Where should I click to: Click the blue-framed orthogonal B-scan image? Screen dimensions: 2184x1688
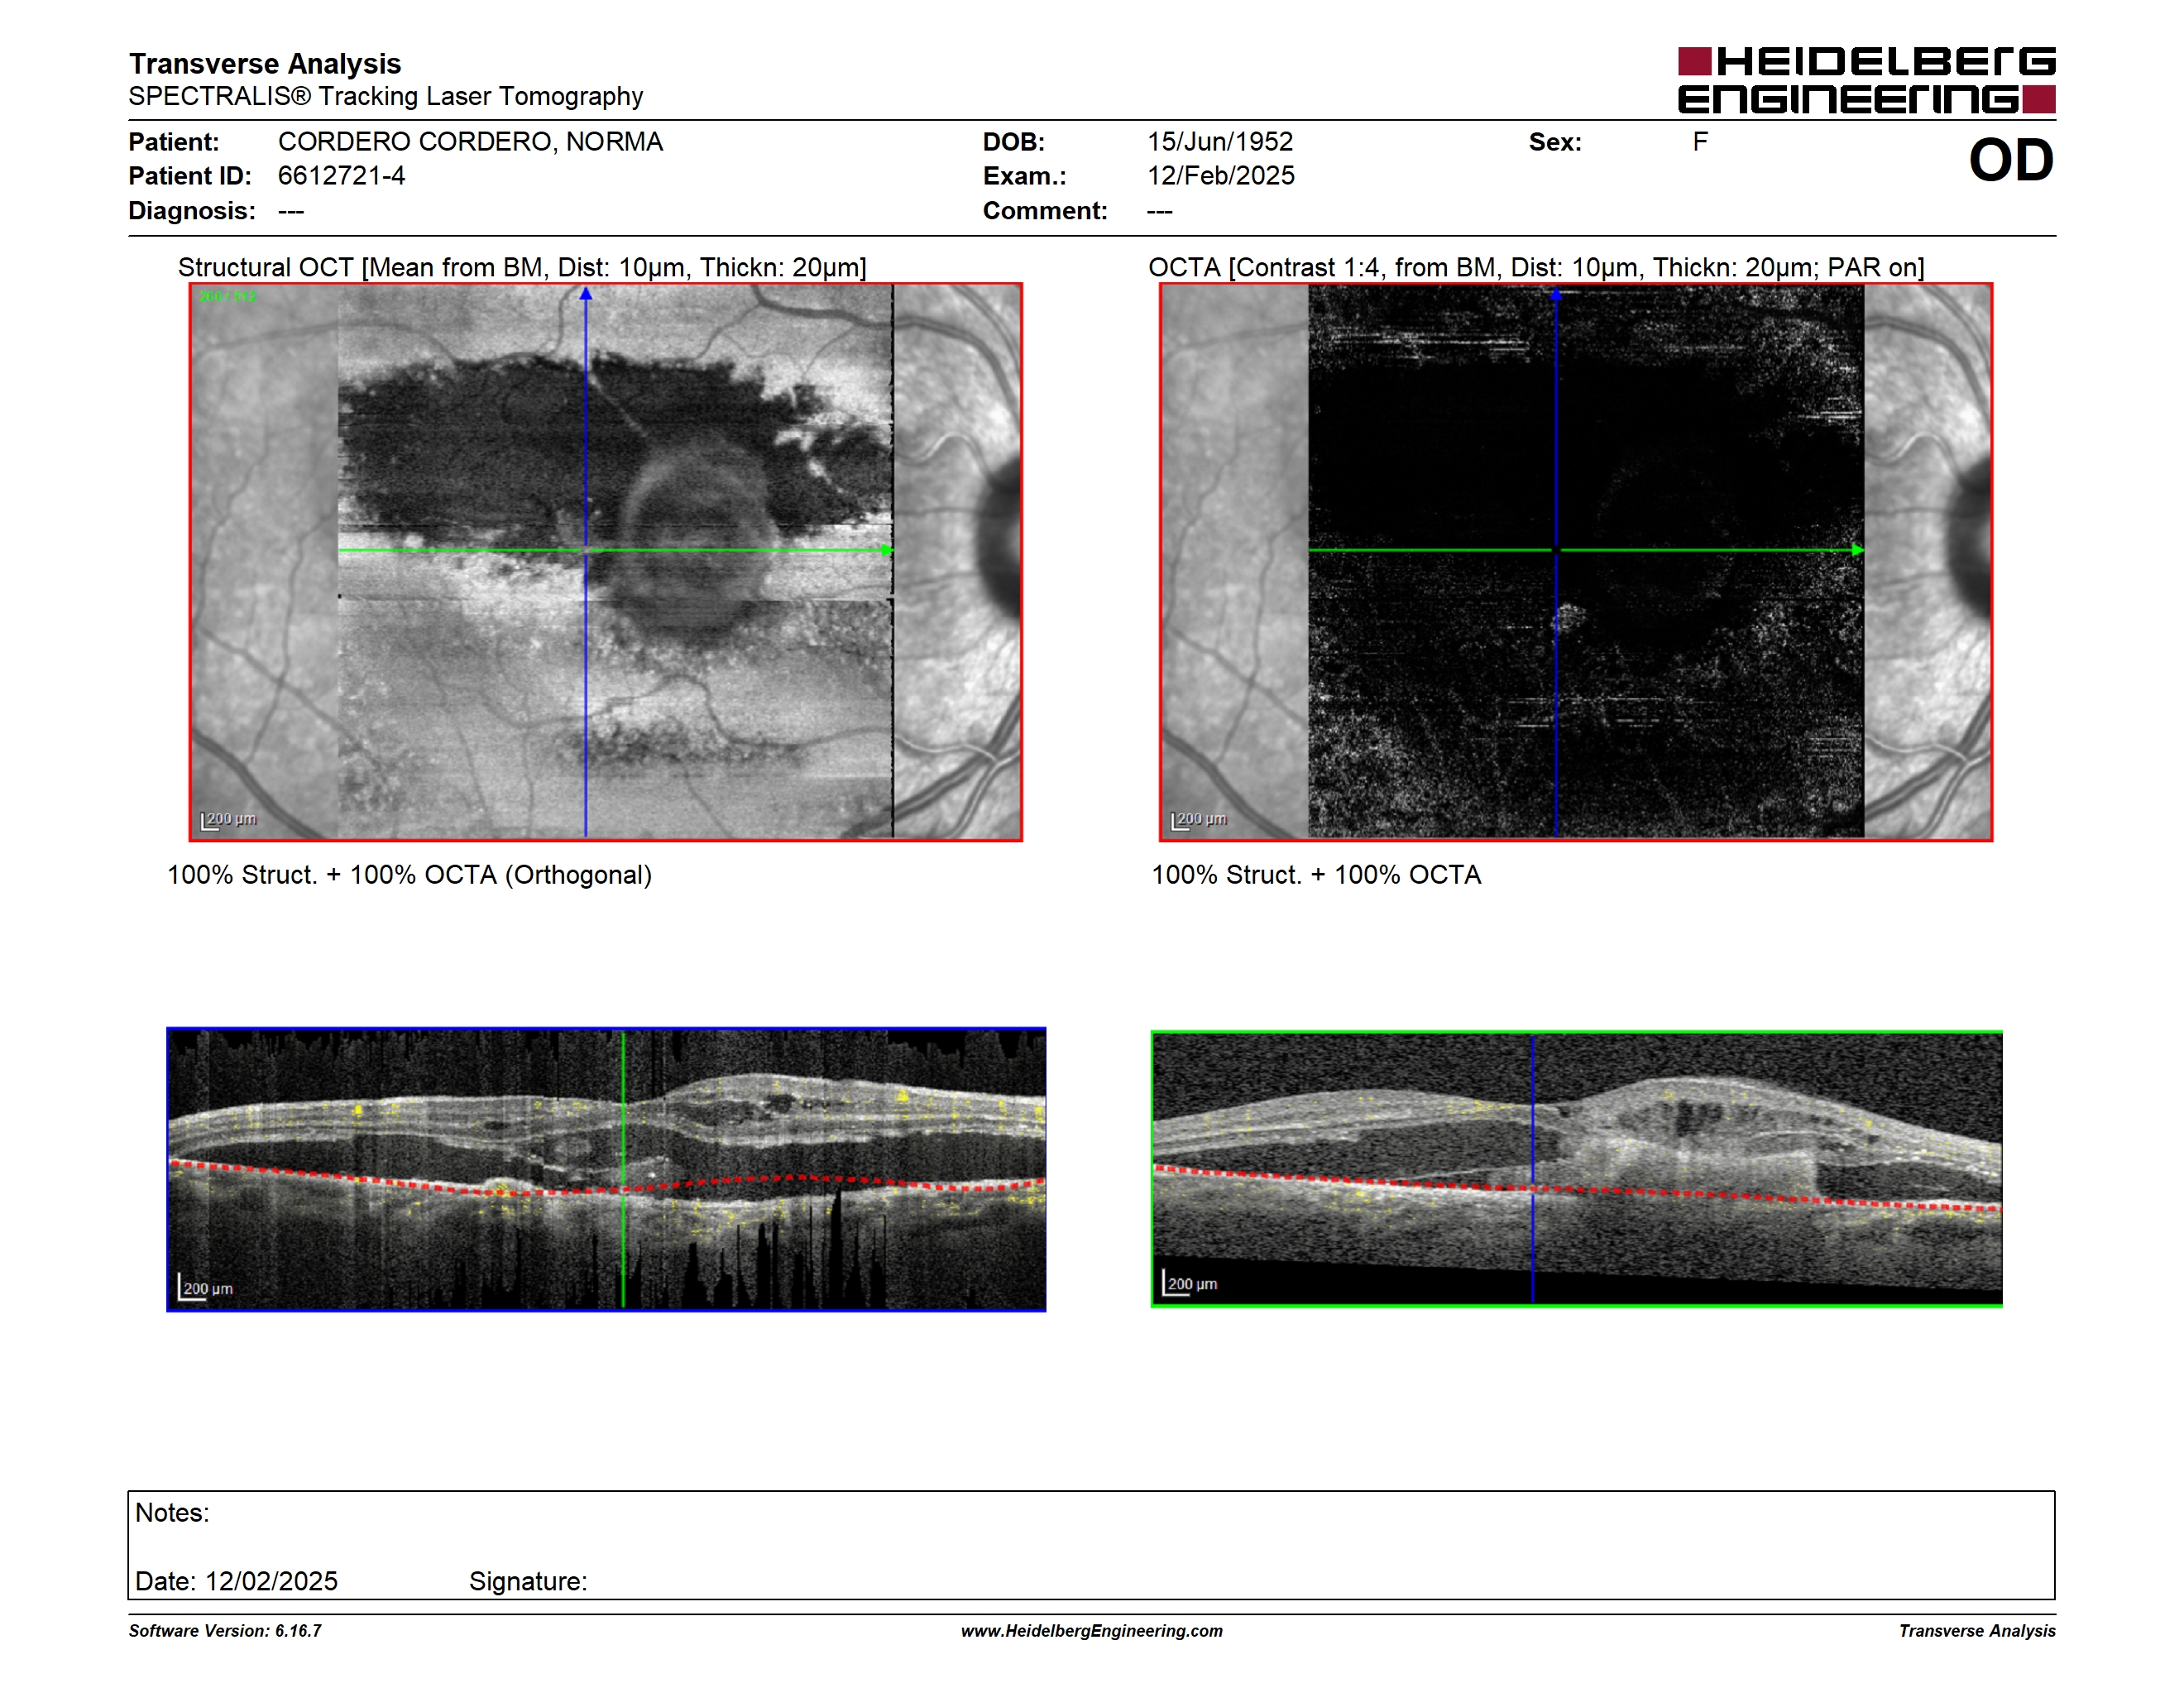(606, 1169)
